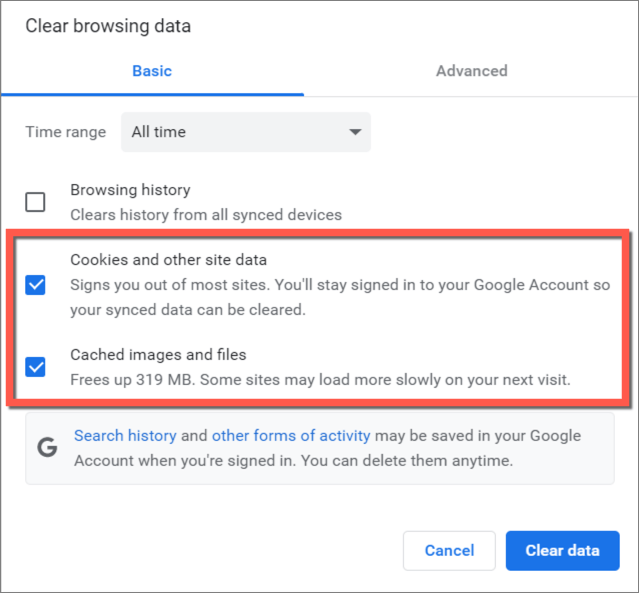
Task: Click the Signs you out of most sites description
Action: pyautogui.click(x=340, y=297)
